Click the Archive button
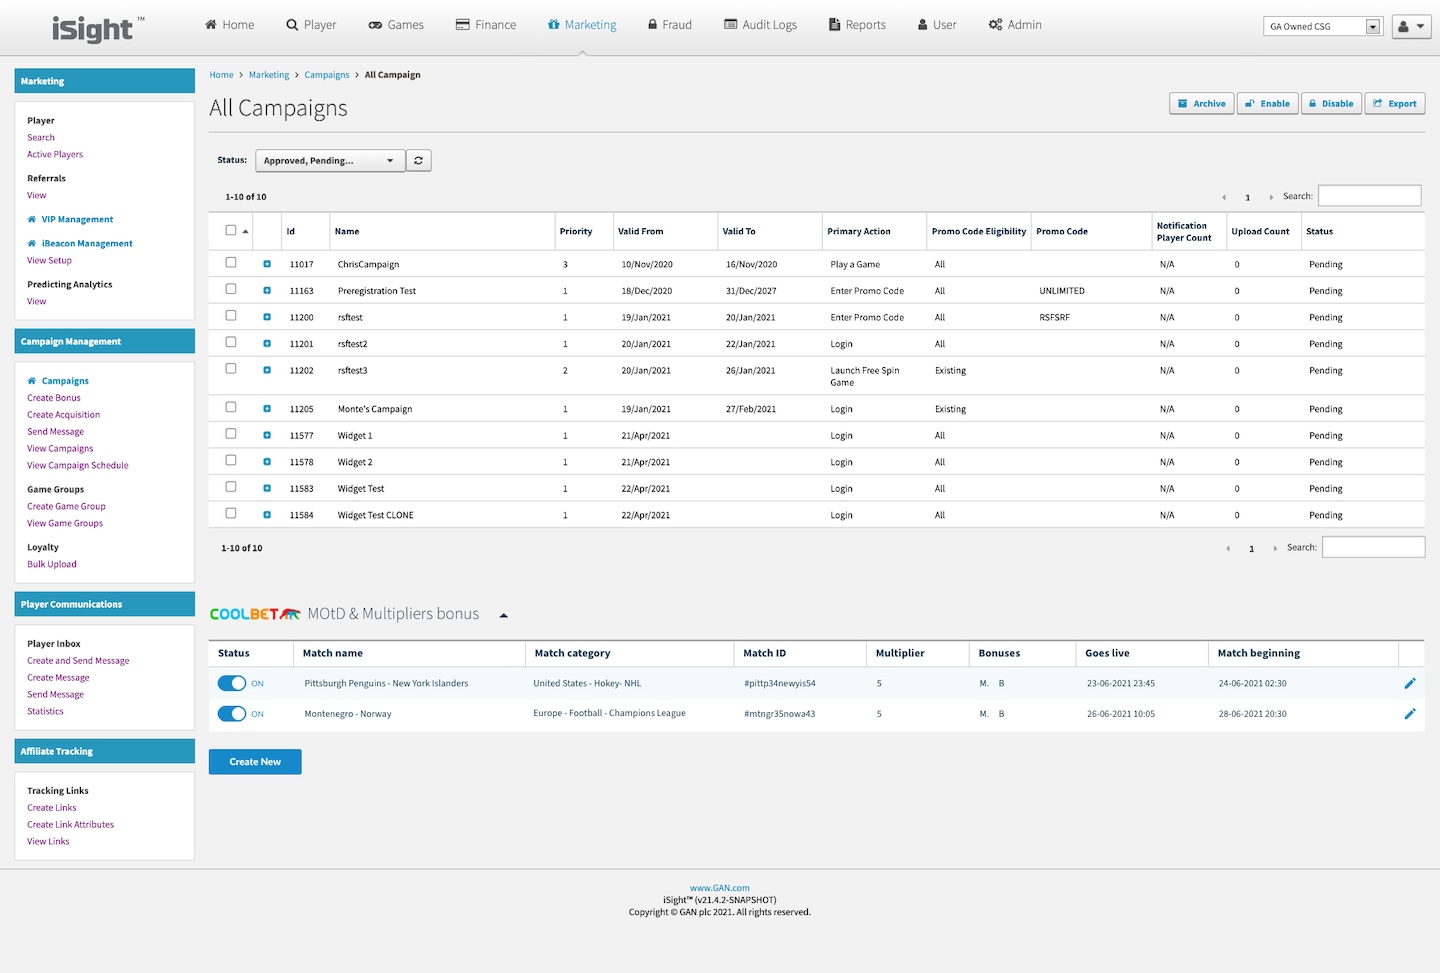The width and height of the screenshot is (1440, 973). point(1202,104)
